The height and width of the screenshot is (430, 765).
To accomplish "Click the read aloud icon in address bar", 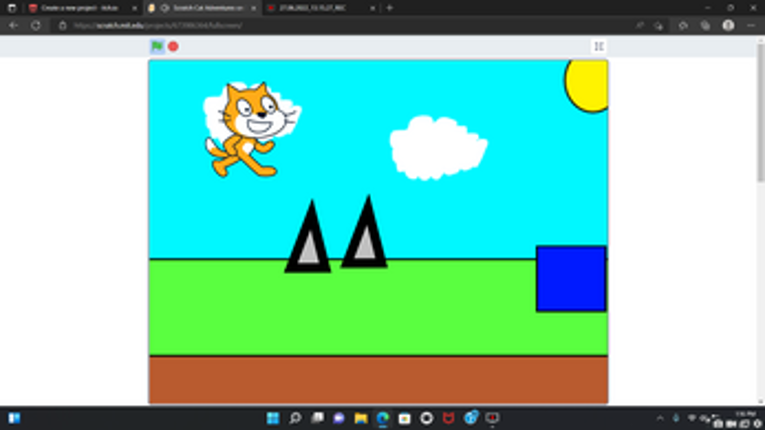I will coord(639,25).
